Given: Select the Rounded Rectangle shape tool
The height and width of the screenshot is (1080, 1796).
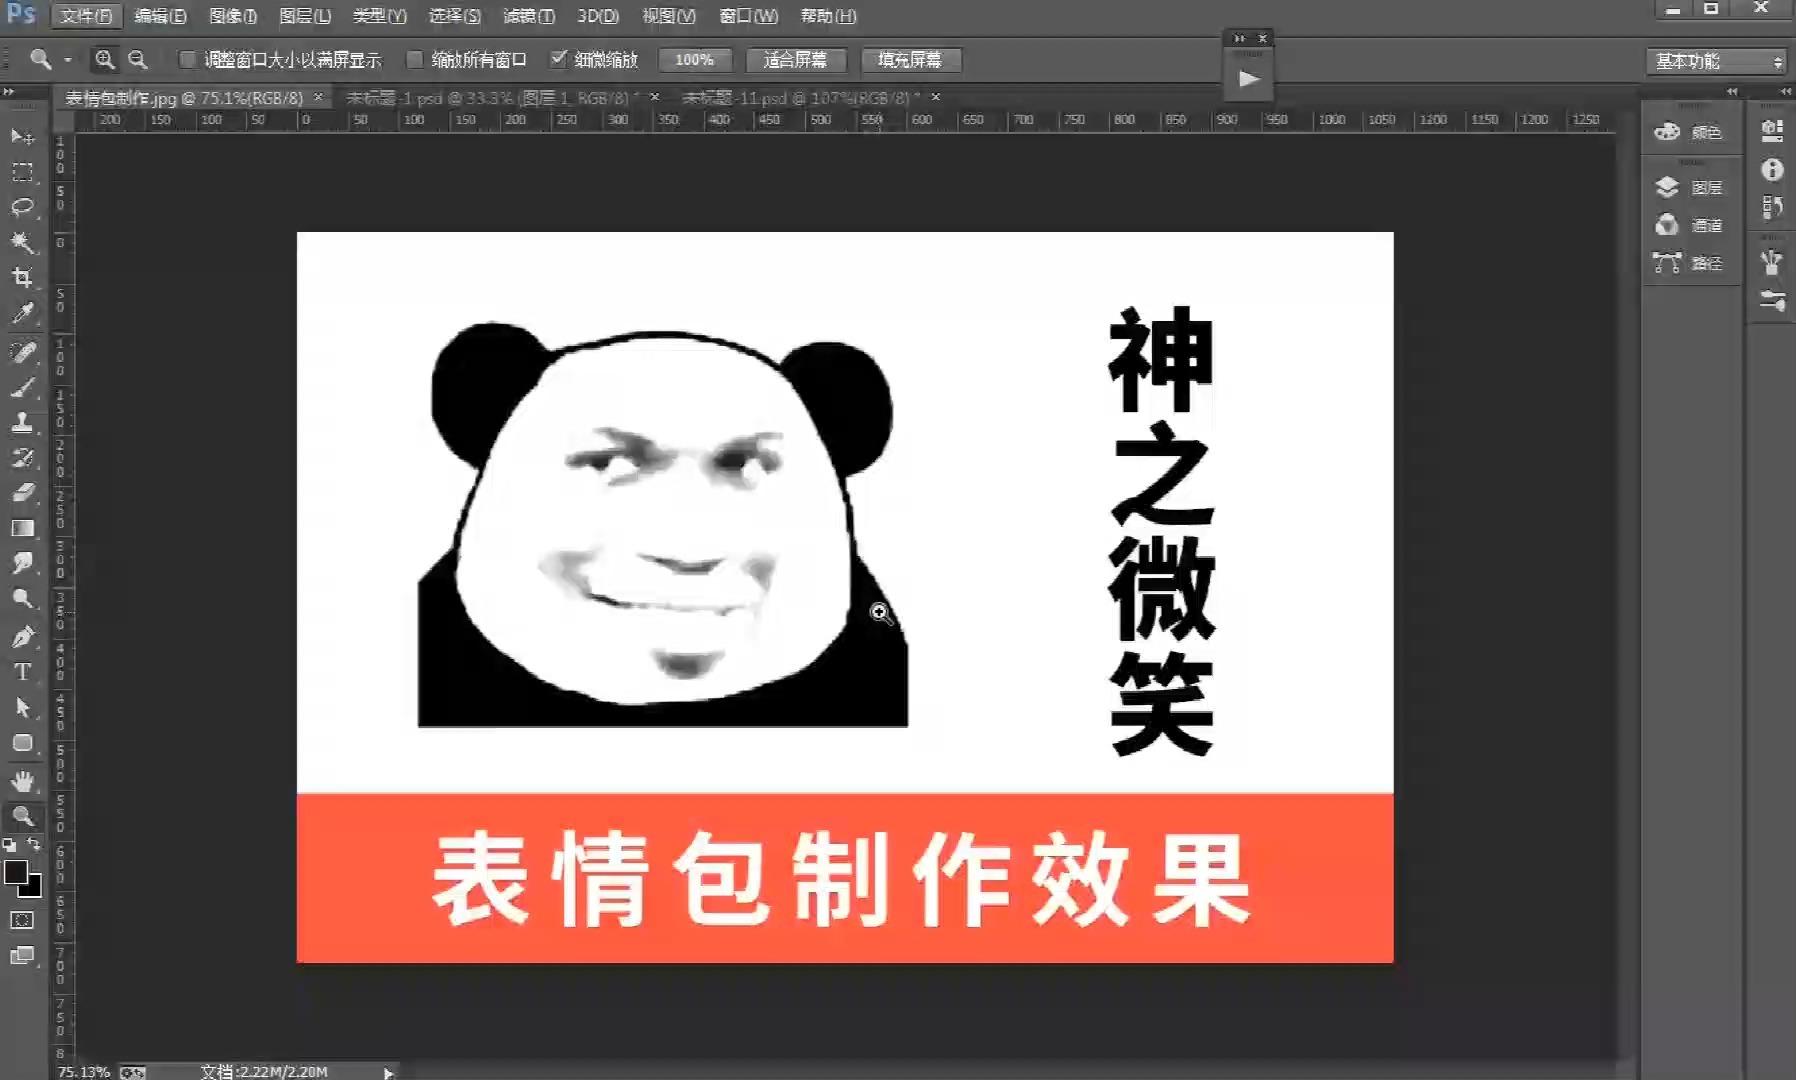Looking at the screenshot, I should 22,743.
